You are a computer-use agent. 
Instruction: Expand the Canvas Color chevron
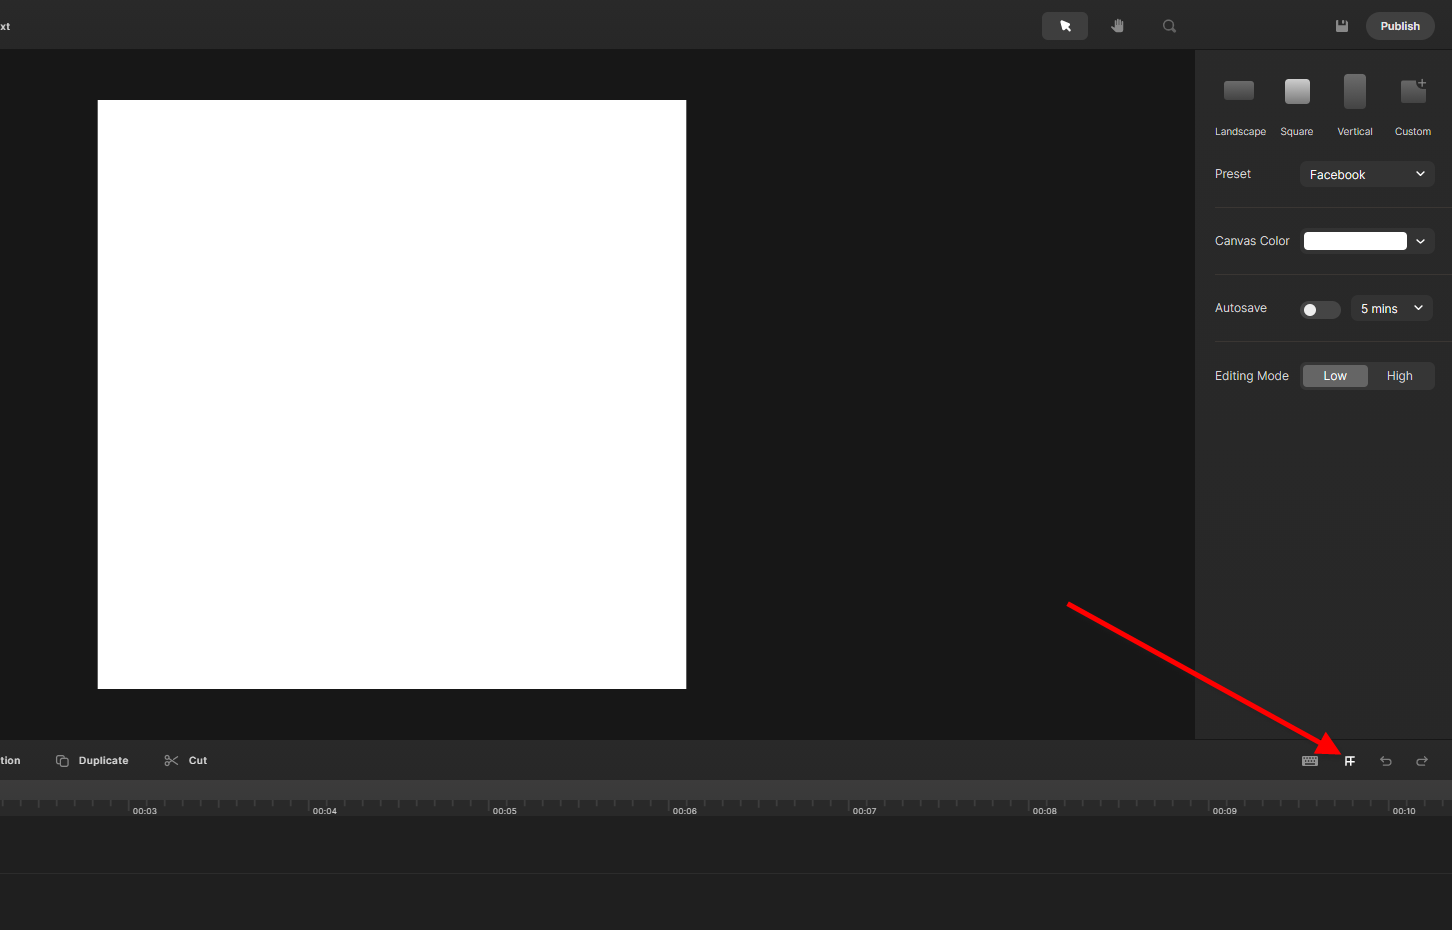click(1420, 241)
